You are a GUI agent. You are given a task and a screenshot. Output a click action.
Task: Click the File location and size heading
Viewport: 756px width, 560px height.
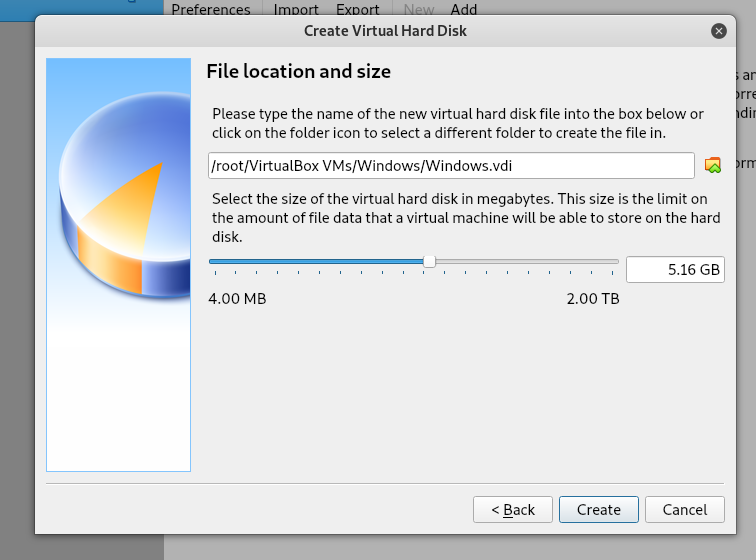[298, 71]
